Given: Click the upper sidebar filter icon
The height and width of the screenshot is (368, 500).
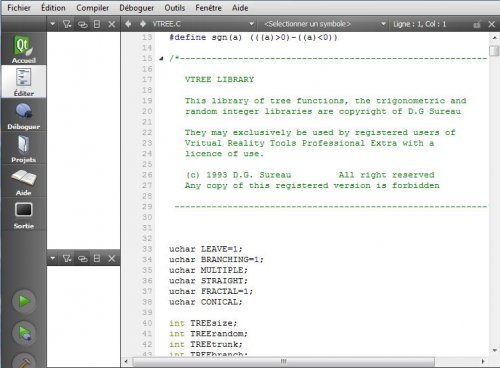Looking at the screenshot, I should 67,24.
